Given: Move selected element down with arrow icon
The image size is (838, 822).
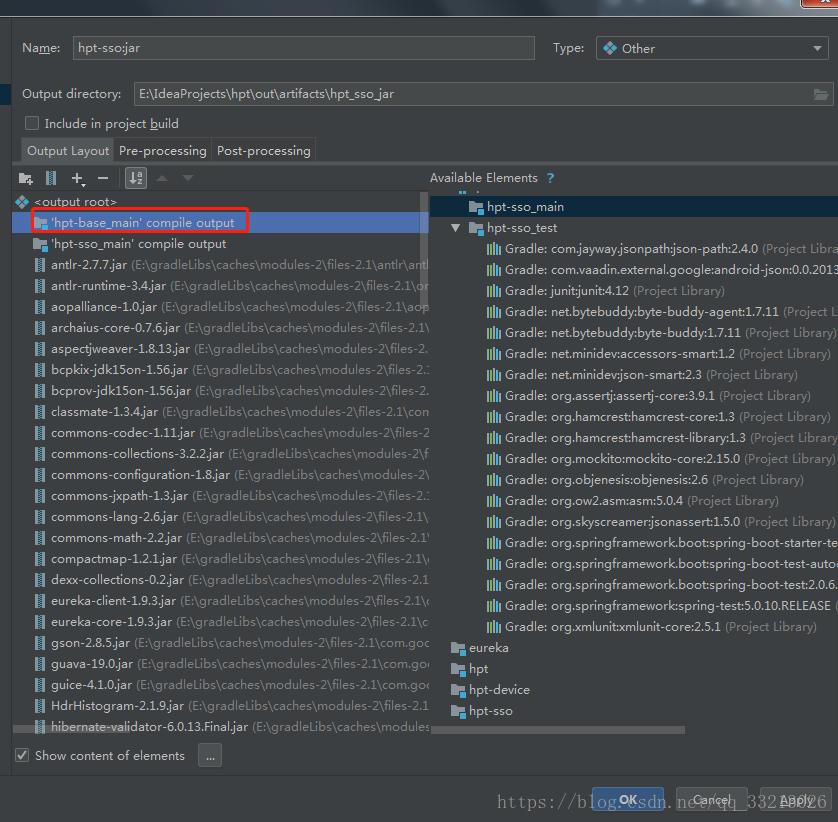Looking at the screenshot, I should (x=188, y=178).
